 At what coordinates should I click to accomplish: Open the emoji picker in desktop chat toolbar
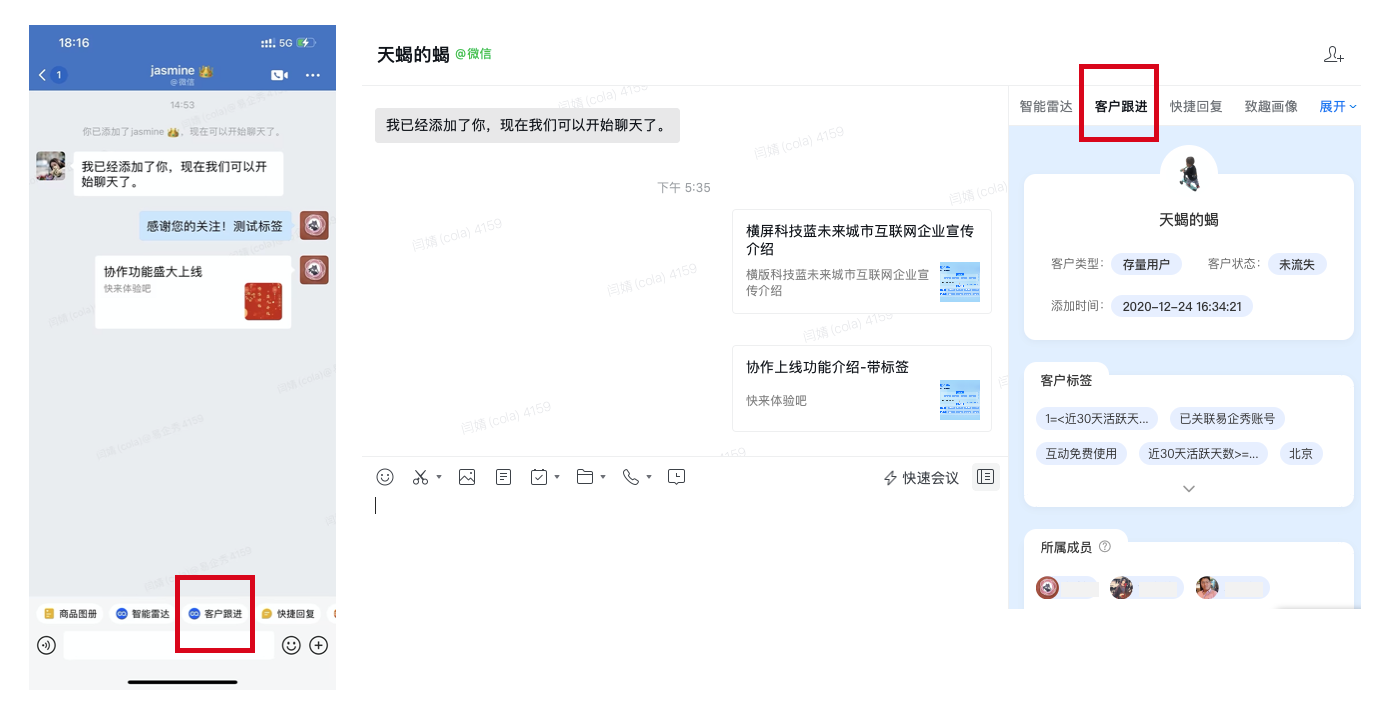click(385, 478)
